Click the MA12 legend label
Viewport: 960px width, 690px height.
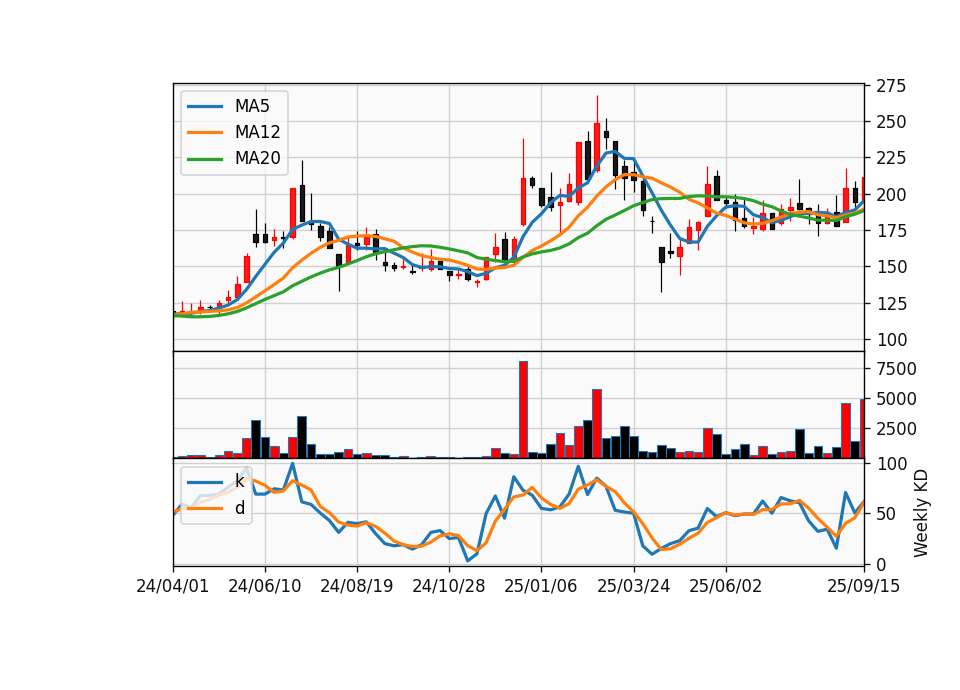click(x=257, y=132)
